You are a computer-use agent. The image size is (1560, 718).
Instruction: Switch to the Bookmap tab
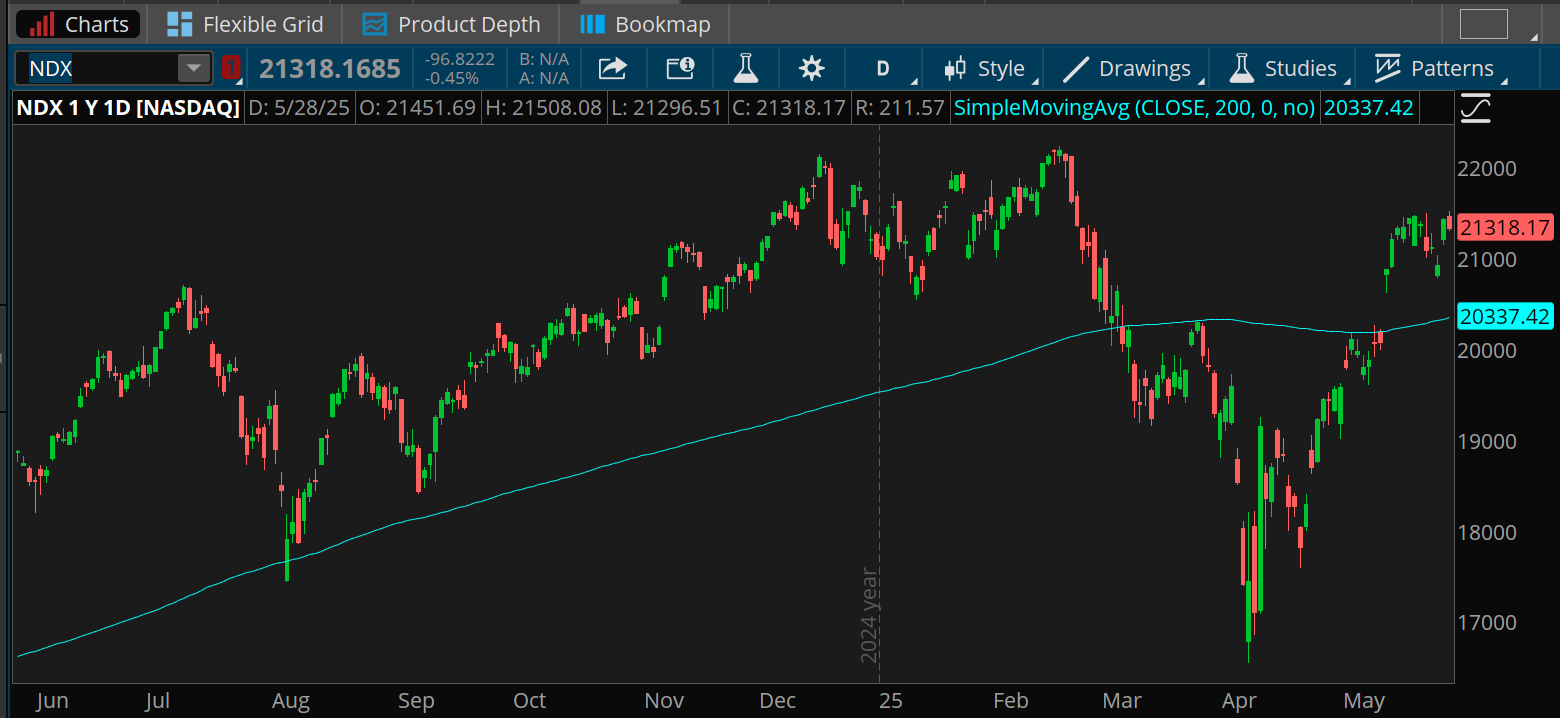[x=645, y=24]
